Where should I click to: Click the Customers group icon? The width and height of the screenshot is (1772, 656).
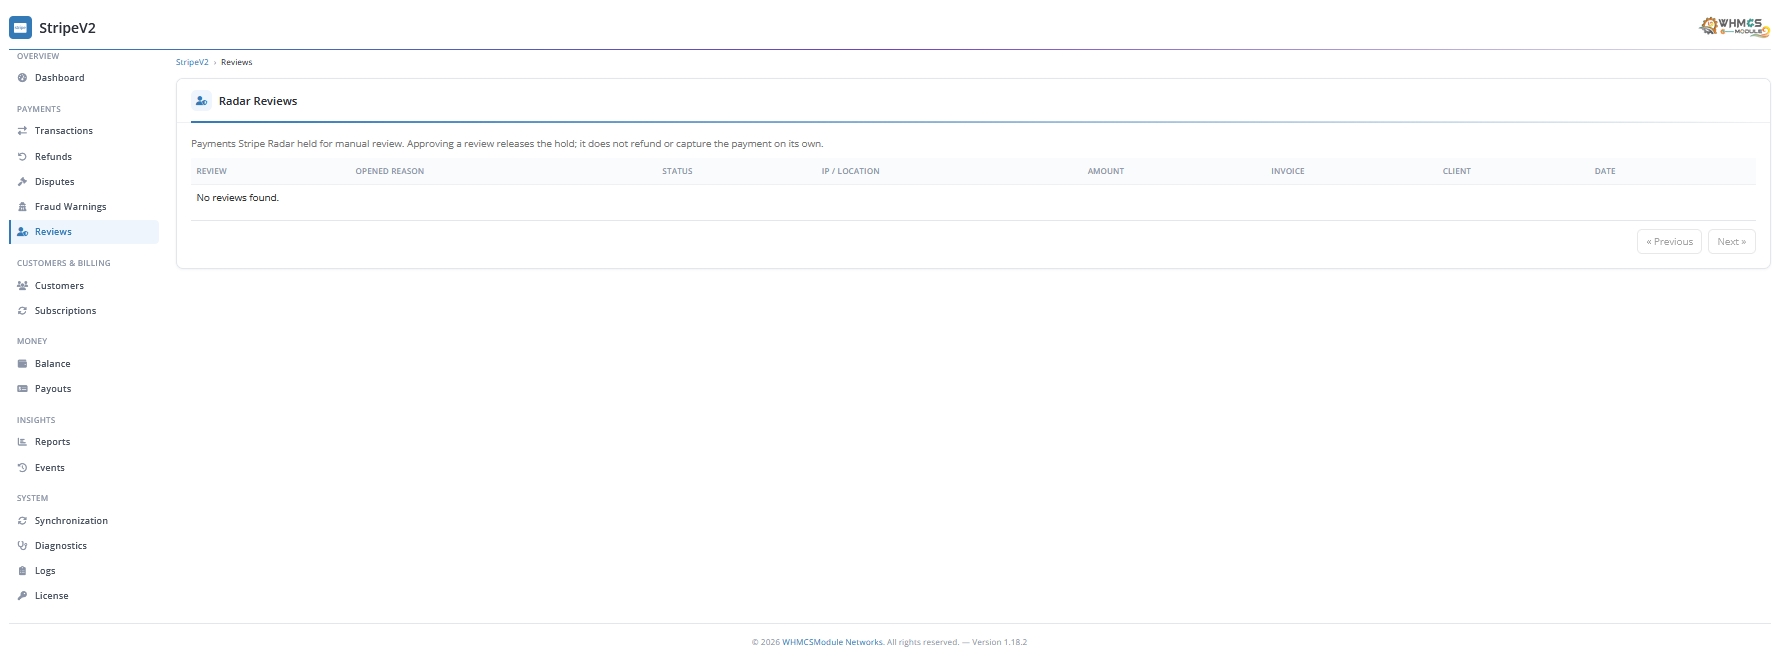[22, 286]
